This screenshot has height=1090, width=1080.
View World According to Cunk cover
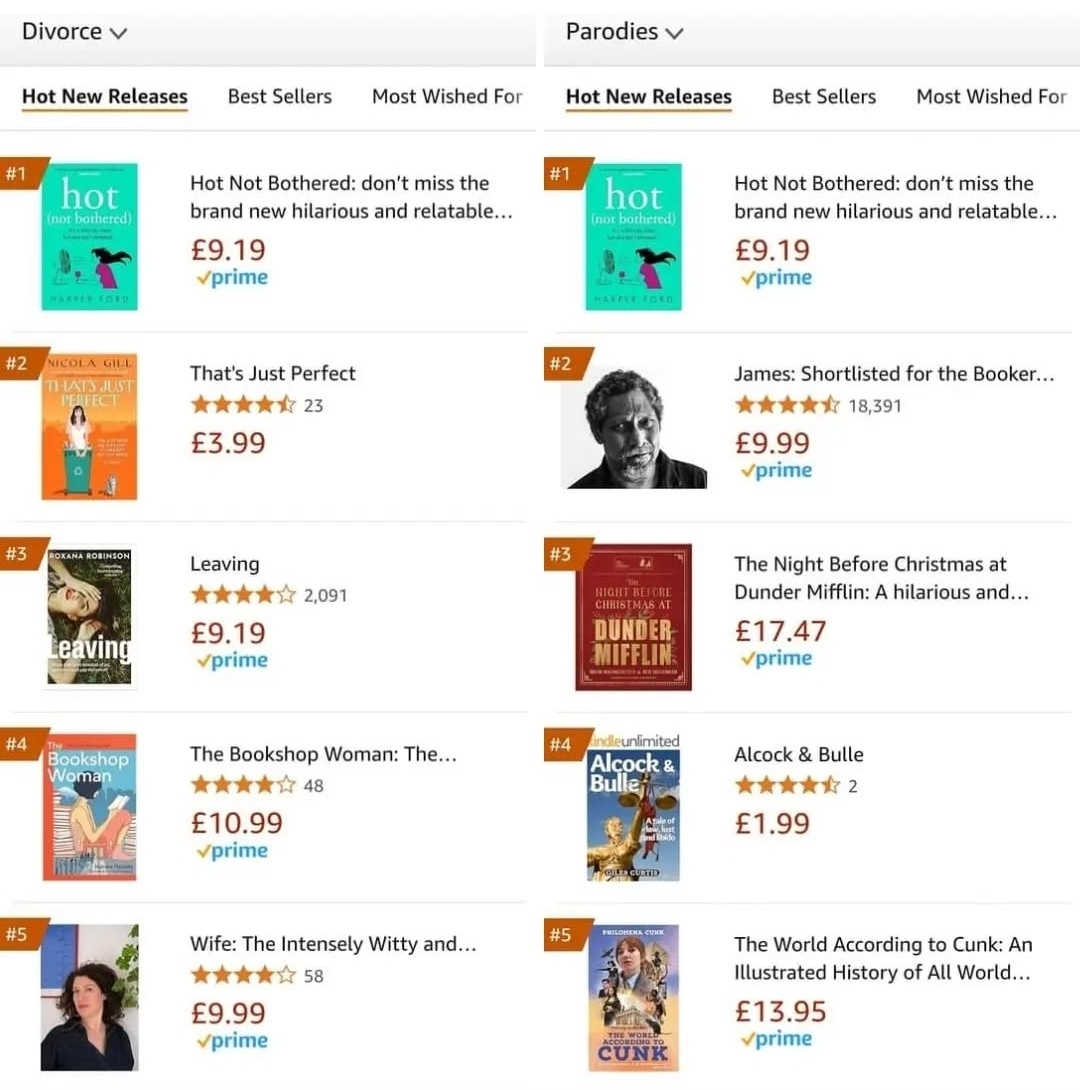click(x=633, y=997)
